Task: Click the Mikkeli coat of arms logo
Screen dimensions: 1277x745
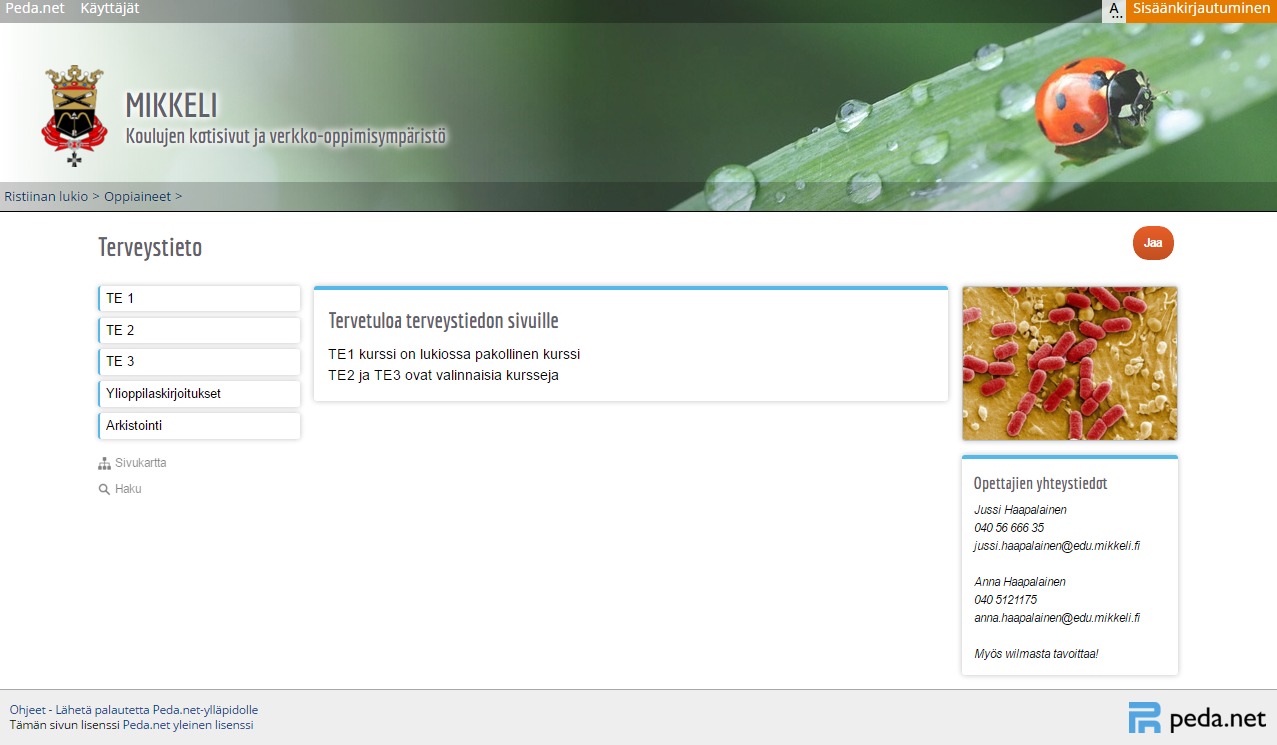Action: click(x=73, y=114)
